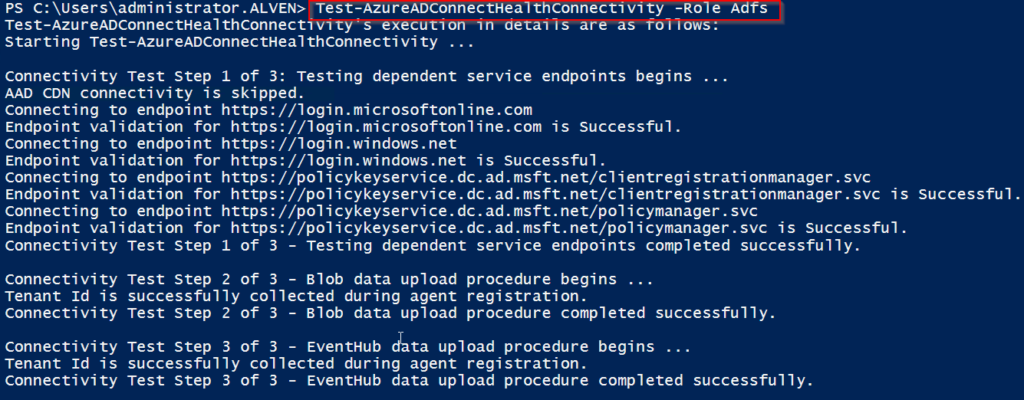
Task: Click the Step 1 completed successfully line
Action: [x=432, y=246]
